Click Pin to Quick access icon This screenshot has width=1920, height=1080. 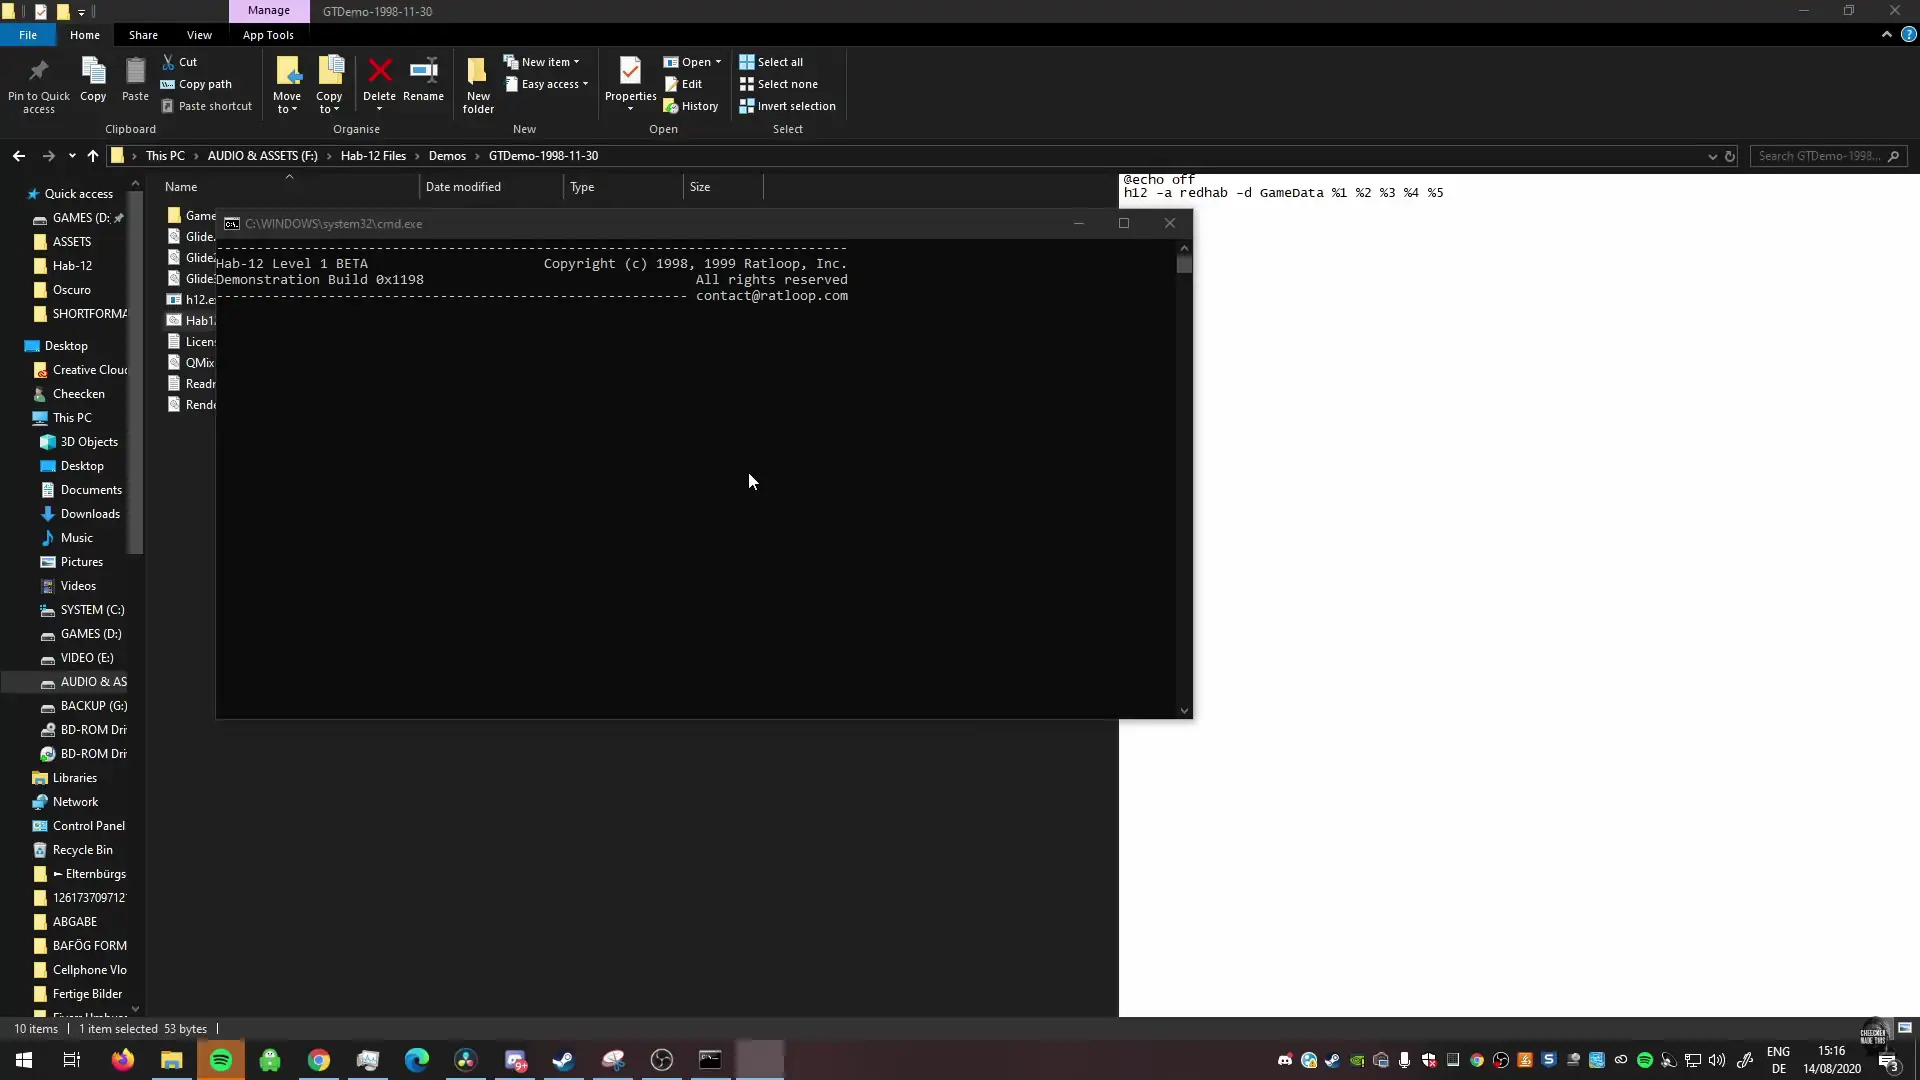(x=39, y=72)
